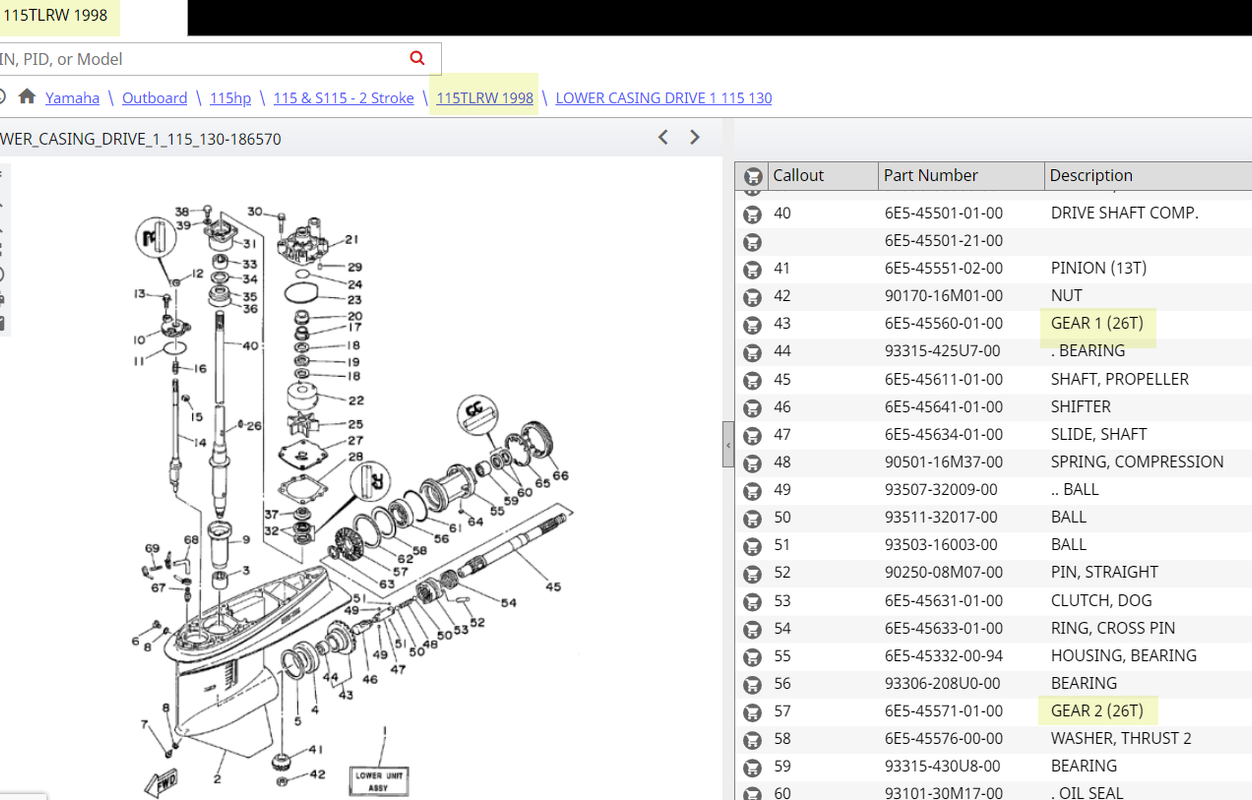
Task: Add CLUTCH, DOG to cart icon
Action: tap(752, 601)
